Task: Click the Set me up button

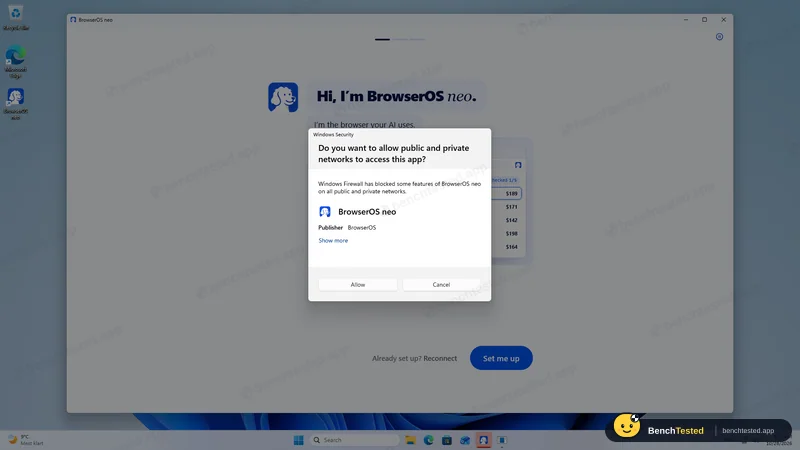Action: (x=501, y=358)
